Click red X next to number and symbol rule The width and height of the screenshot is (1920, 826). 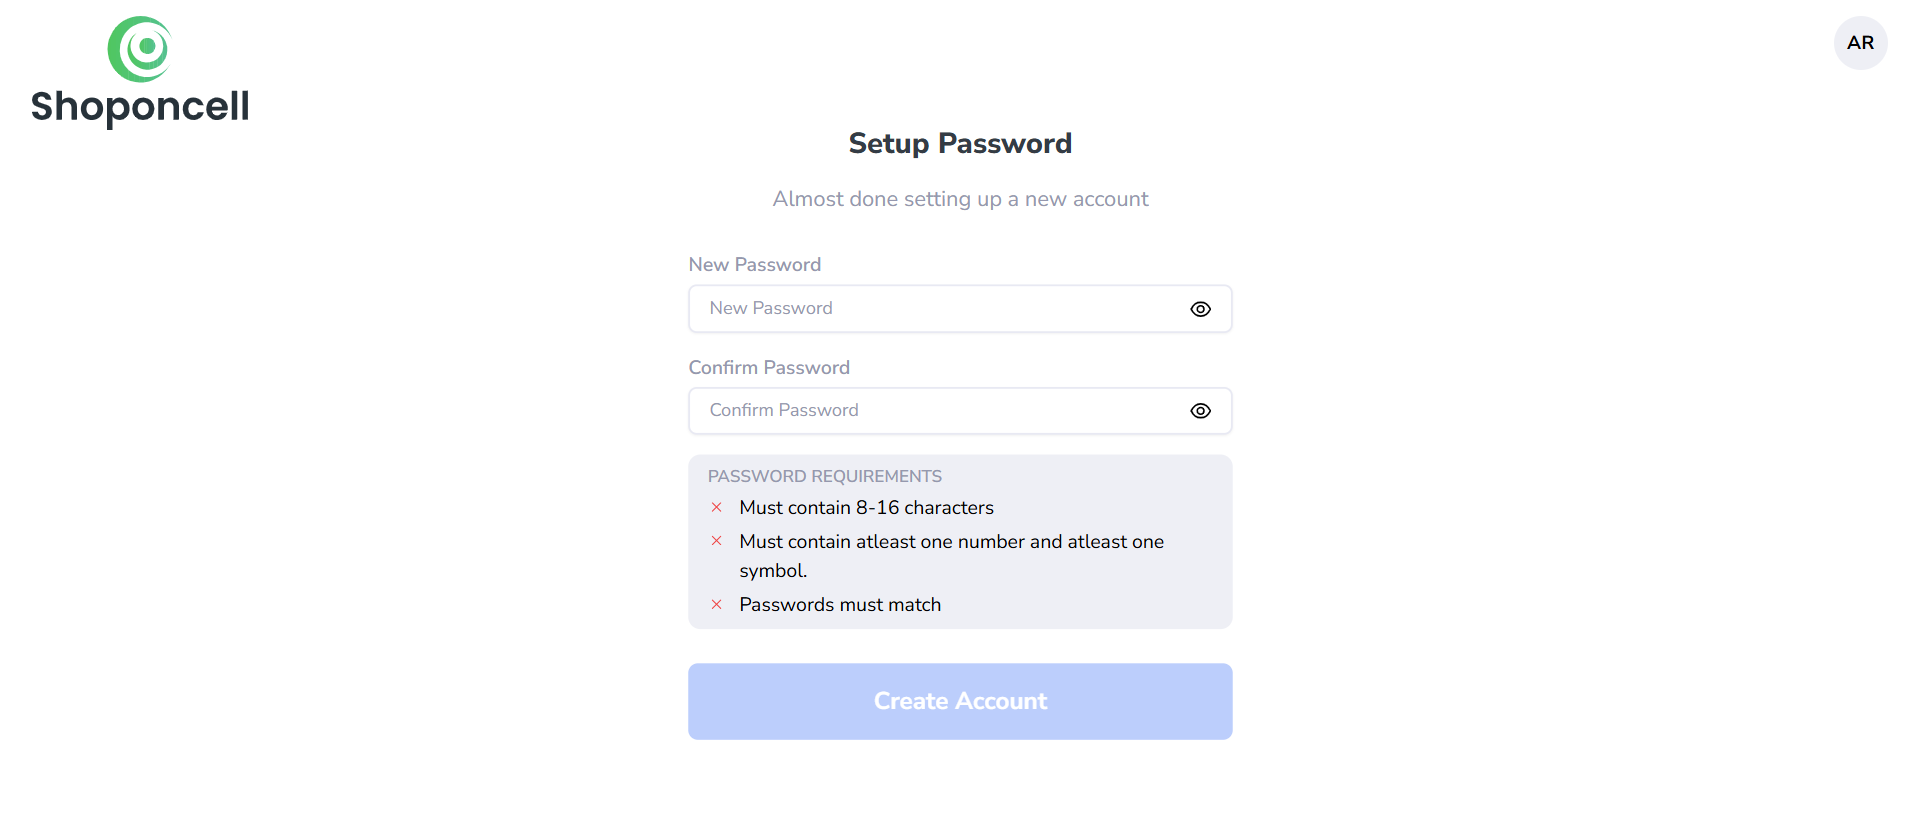[716, 541]
